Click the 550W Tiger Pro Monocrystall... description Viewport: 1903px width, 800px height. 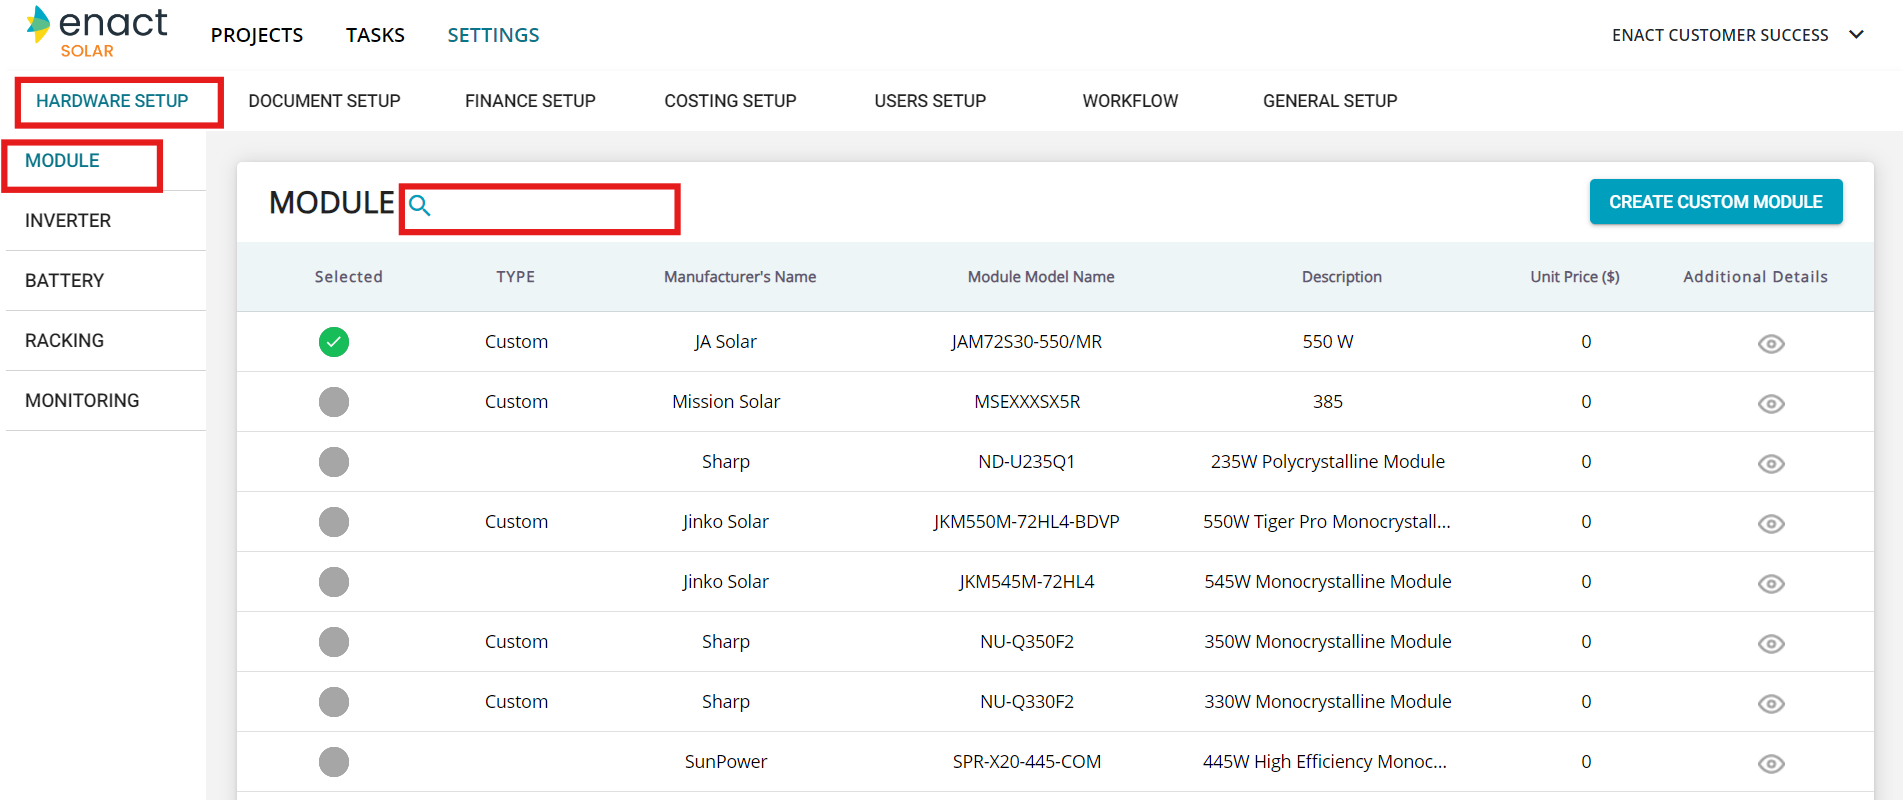[1327, 522]
